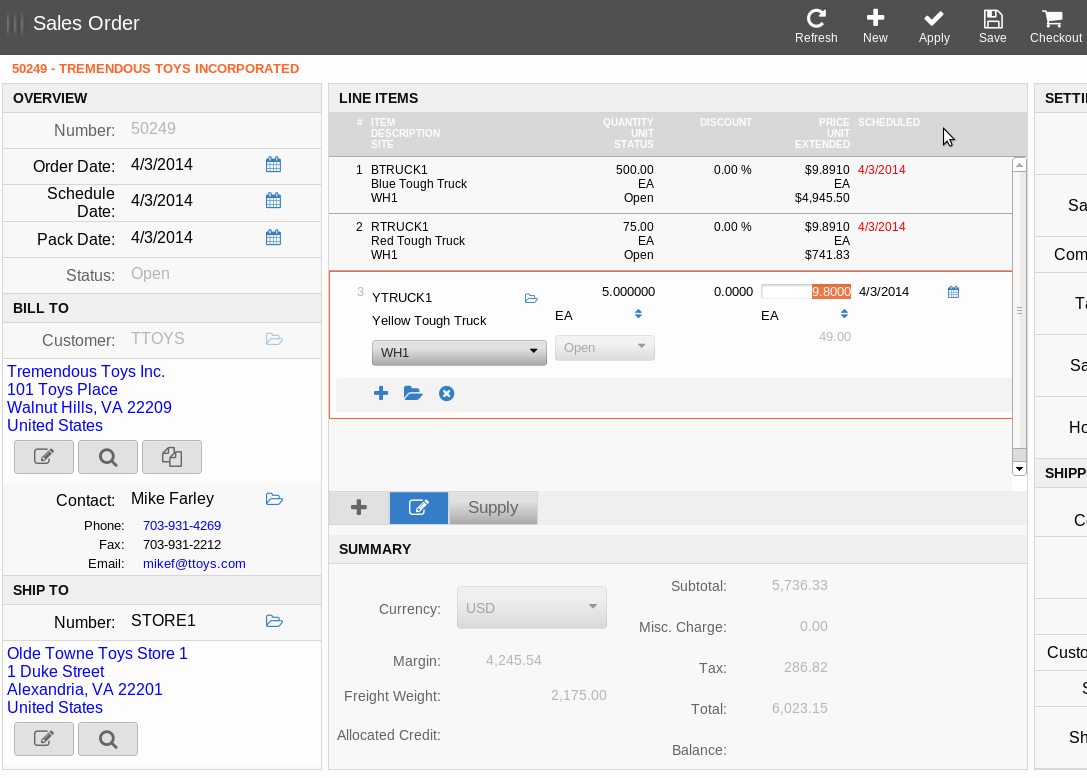1087x778 pixels.
Task: Open the Order Date calendar picker
Action: tap(273, 165)
